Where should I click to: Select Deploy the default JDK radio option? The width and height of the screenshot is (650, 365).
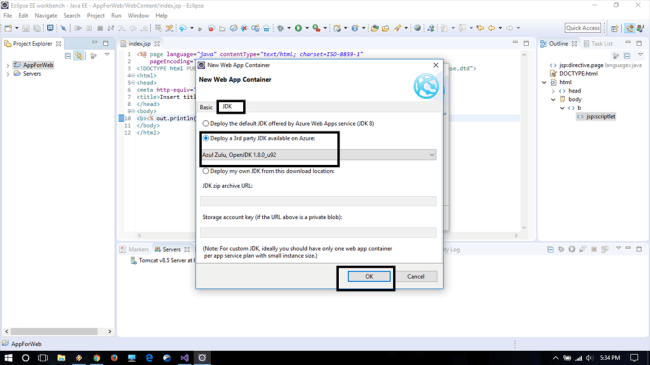[206, 124]
